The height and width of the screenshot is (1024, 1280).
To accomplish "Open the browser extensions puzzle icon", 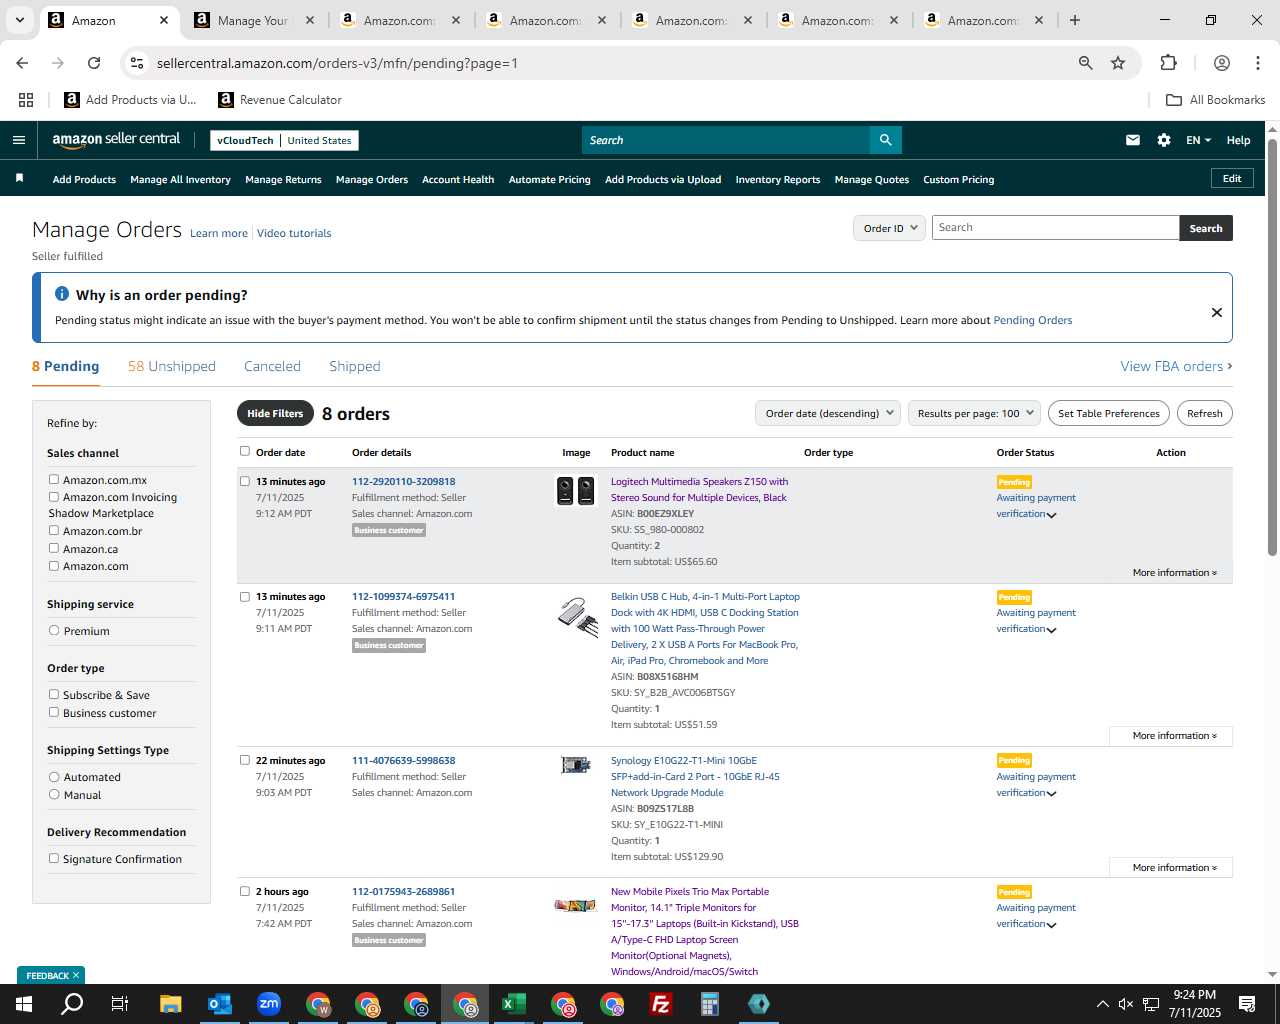I will [x=1168, y=63].
